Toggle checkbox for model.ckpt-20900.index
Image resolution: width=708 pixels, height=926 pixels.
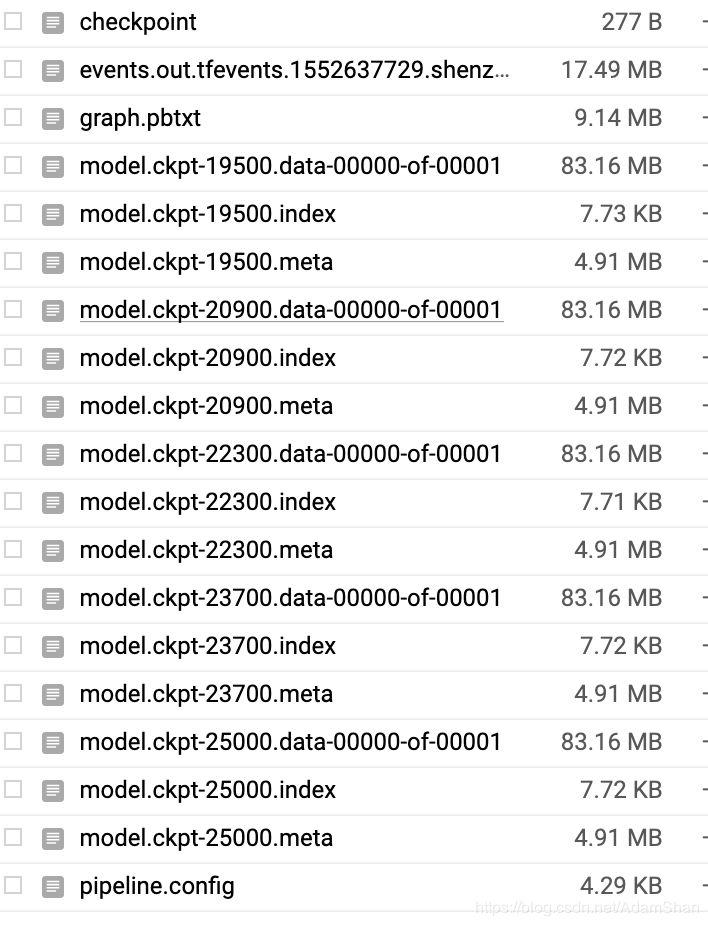13,357
